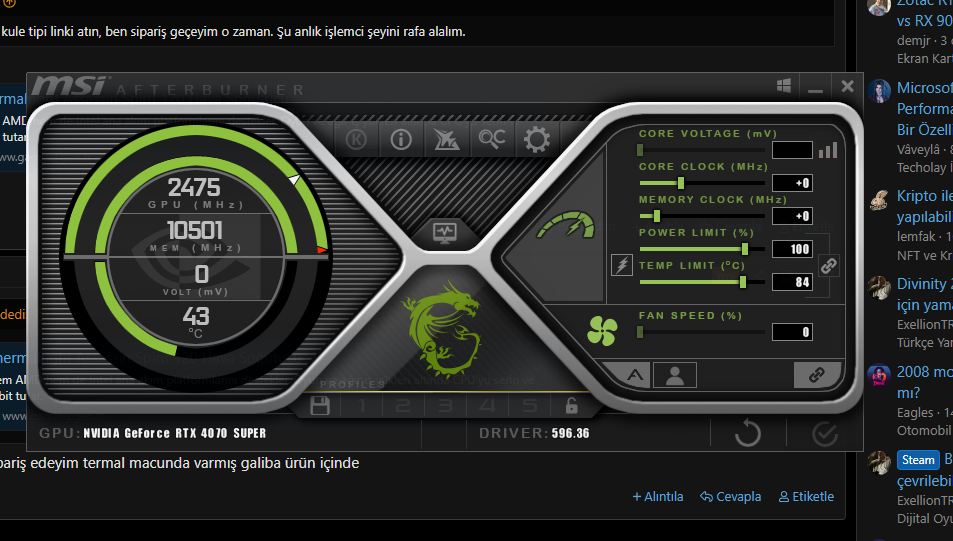
Task: Apply settings with checkmark icon
Action: [x=825, y=433]
